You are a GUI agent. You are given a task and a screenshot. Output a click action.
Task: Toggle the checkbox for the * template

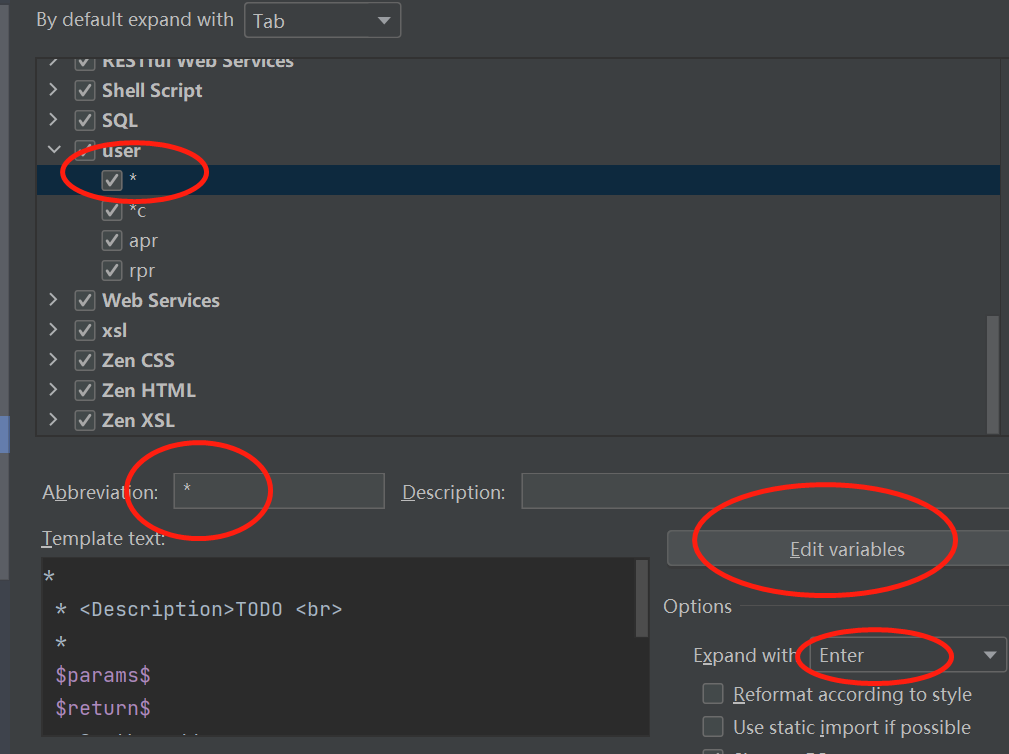point(112,180)
